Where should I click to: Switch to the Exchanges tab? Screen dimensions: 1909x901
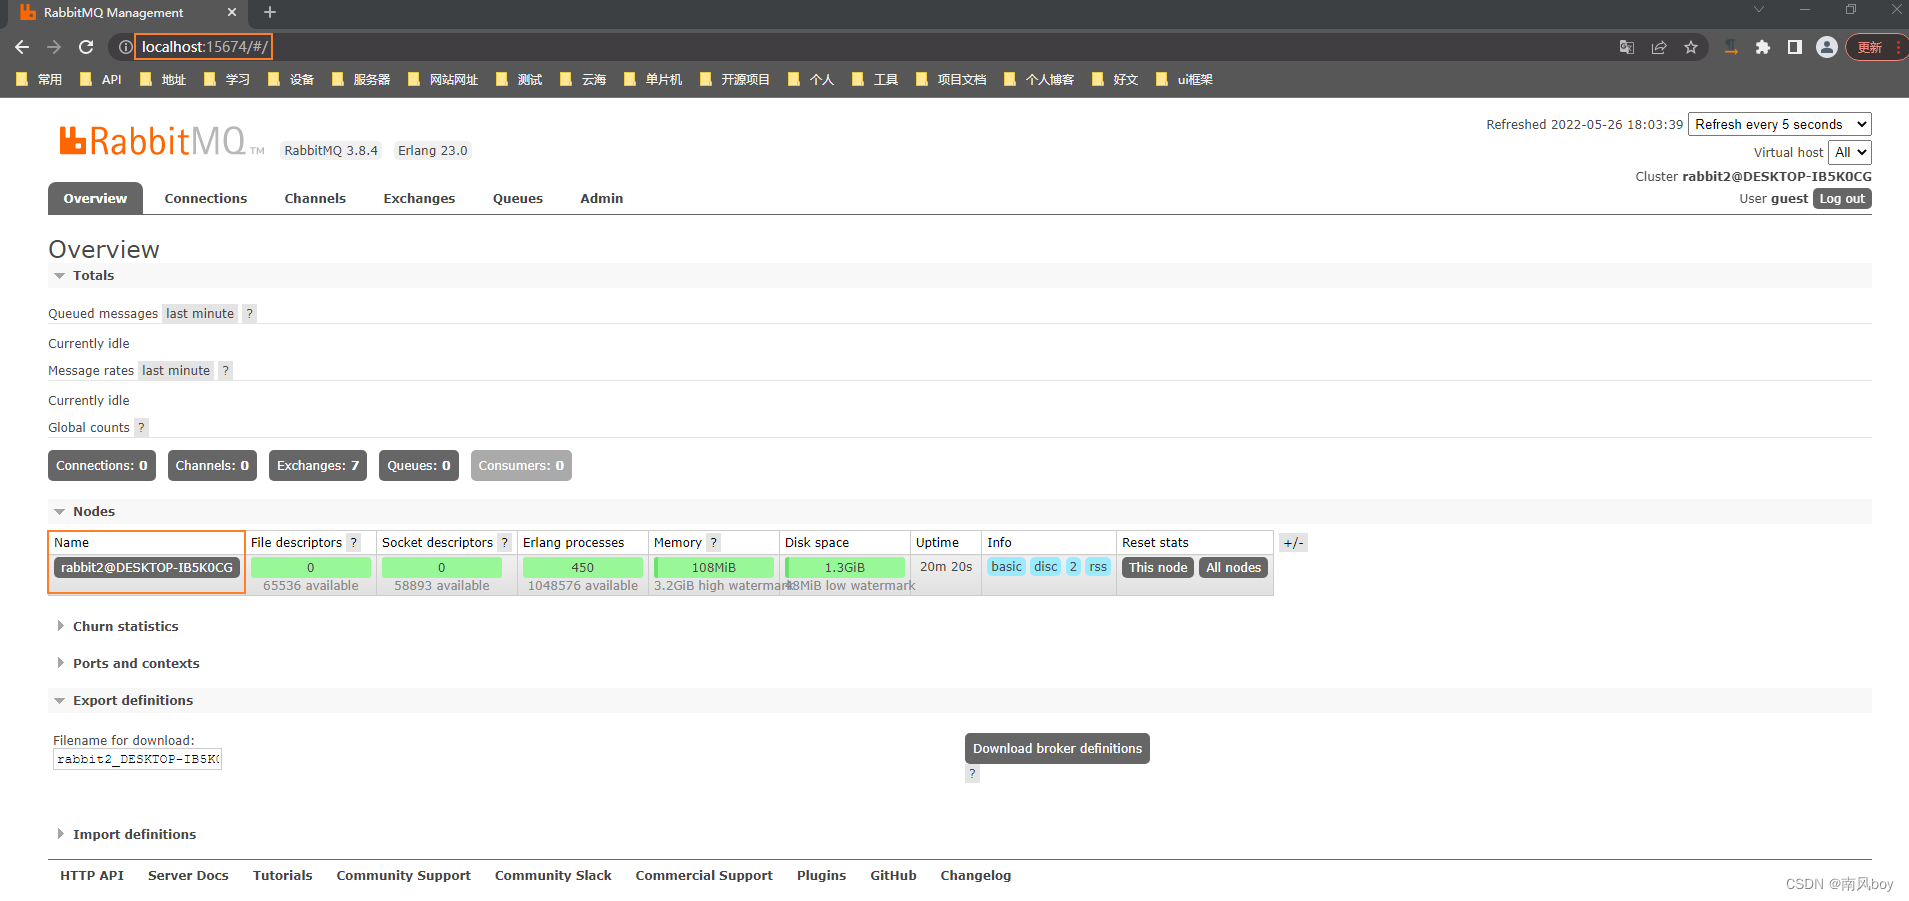tap(419, 198)
